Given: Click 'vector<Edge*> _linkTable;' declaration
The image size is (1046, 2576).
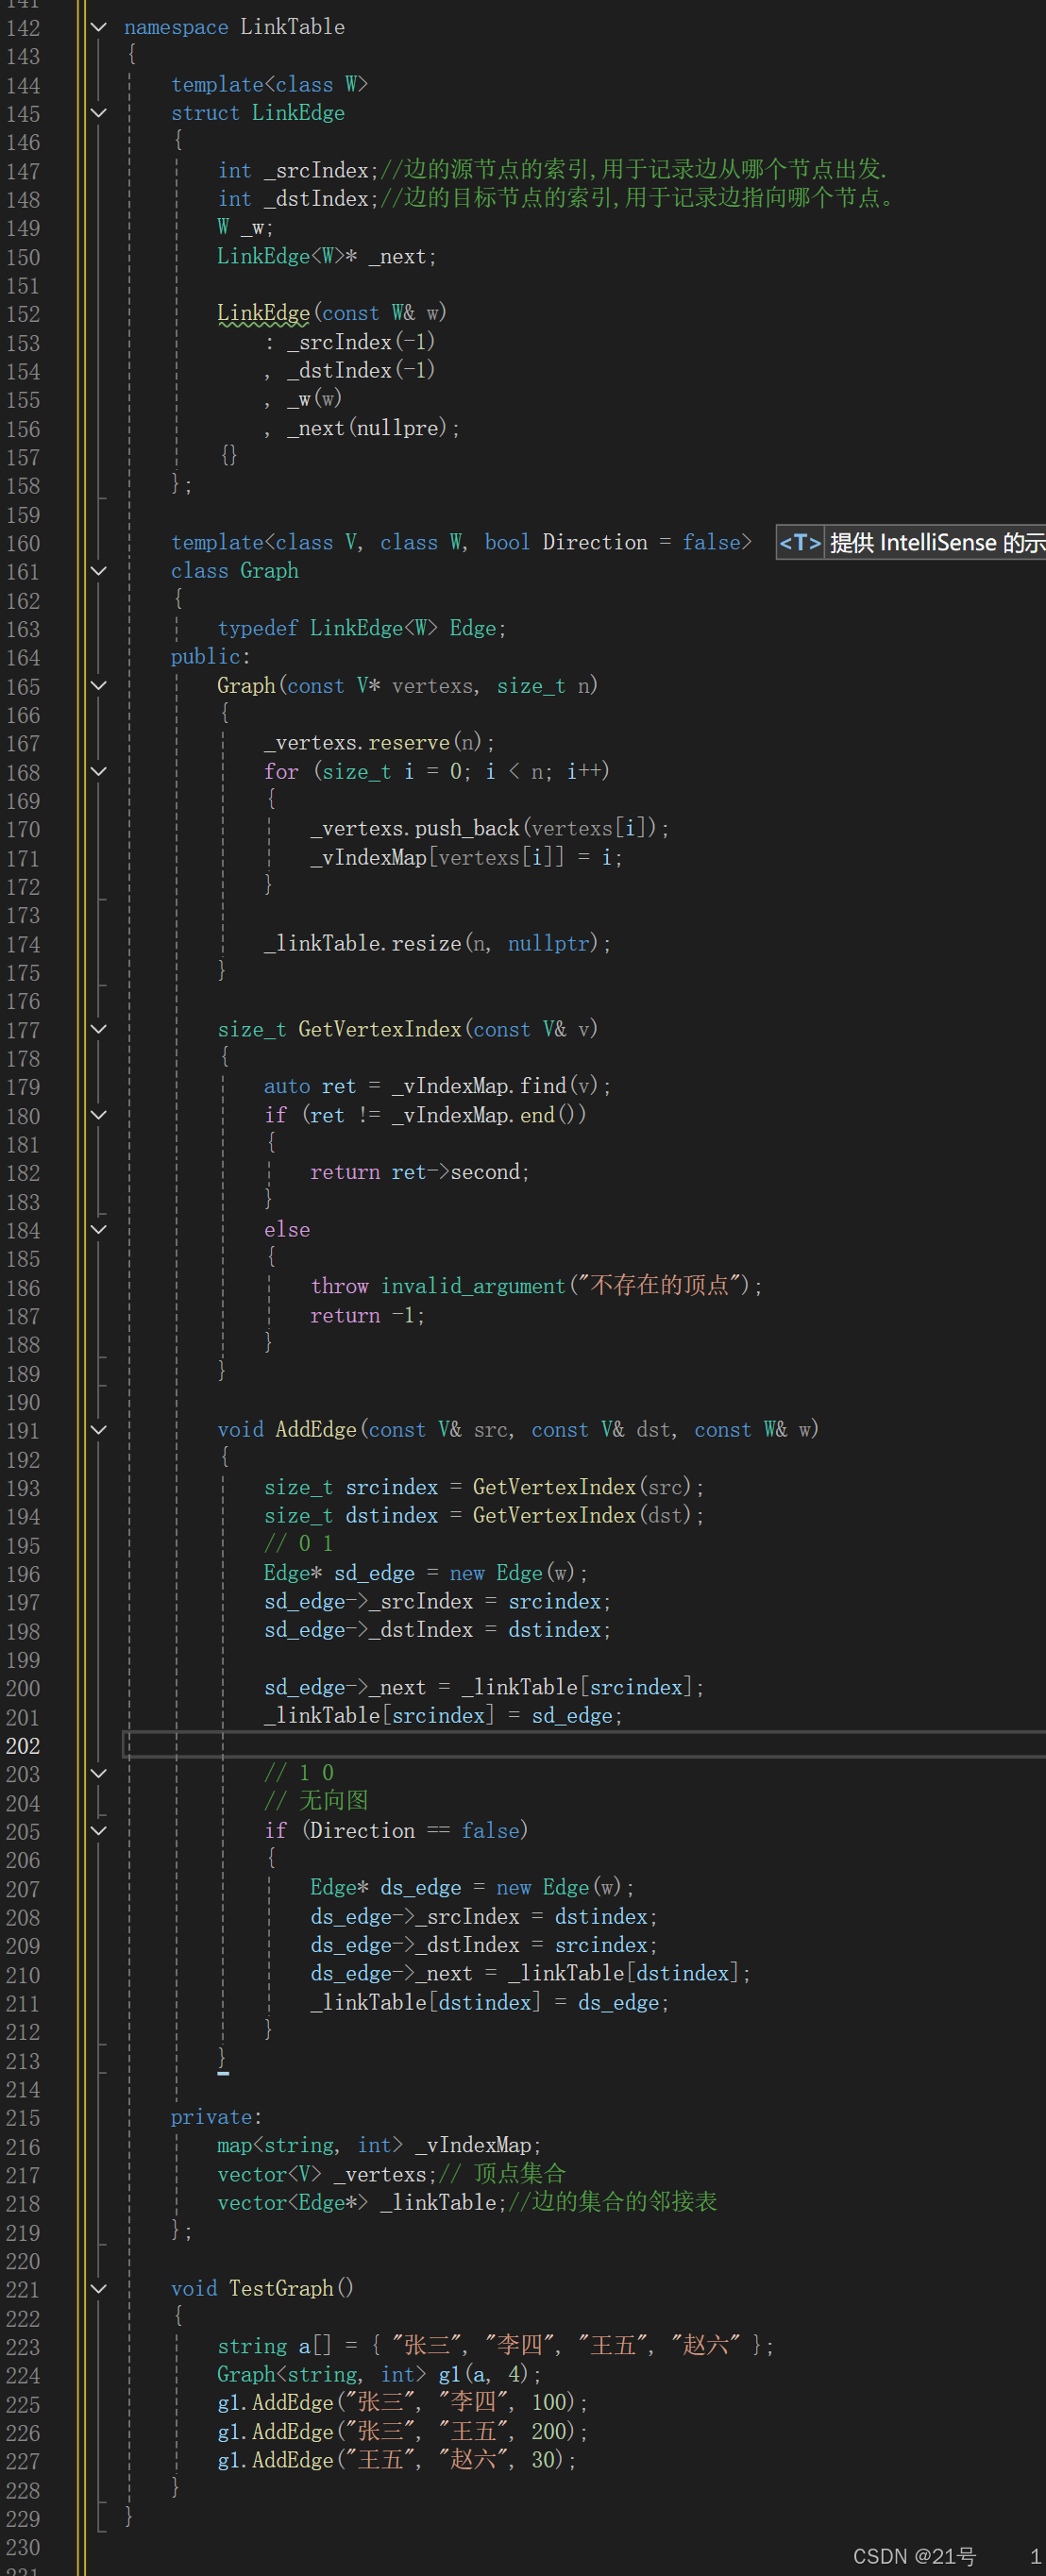Looking at the screenshot, I should pos(362,2203).
